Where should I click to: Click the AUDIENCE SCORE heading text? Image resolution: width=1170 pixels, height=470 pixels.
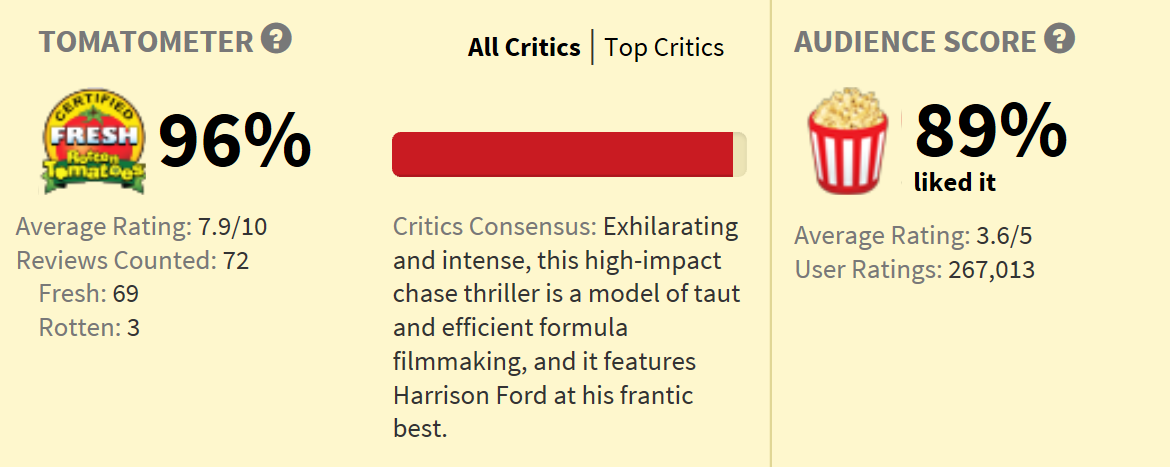[x=916, y=42]
